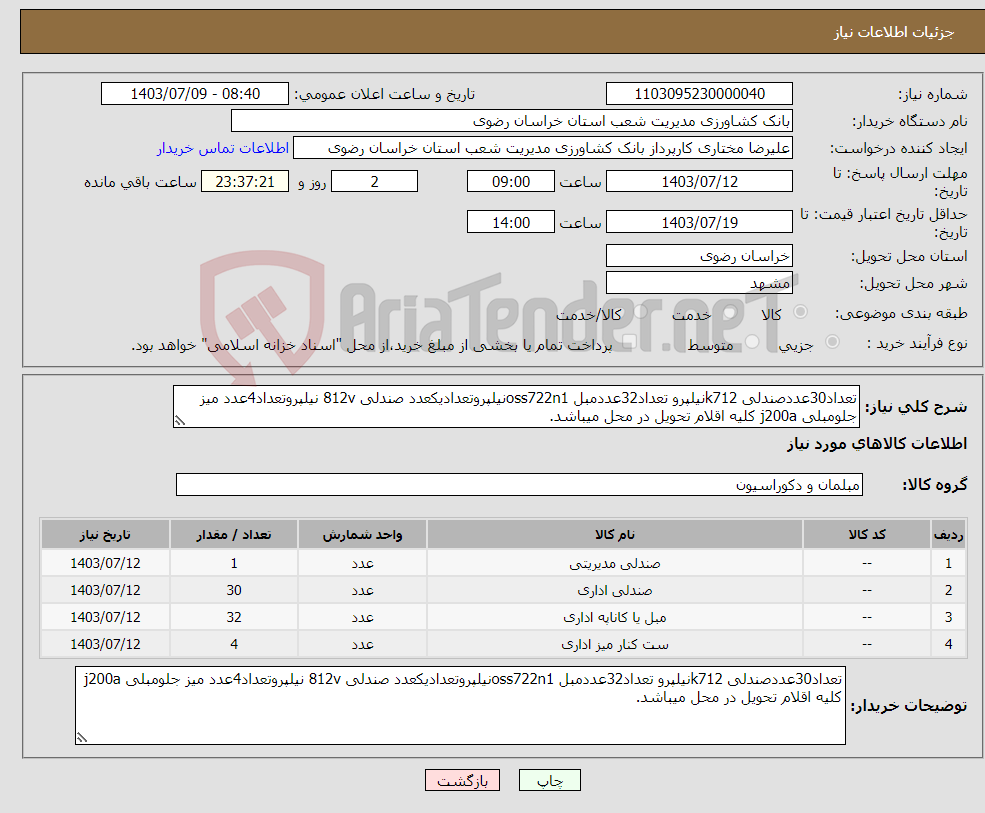Click the row number 3 cell
Screen dimensions: 985x813
(x=948, y=618)
